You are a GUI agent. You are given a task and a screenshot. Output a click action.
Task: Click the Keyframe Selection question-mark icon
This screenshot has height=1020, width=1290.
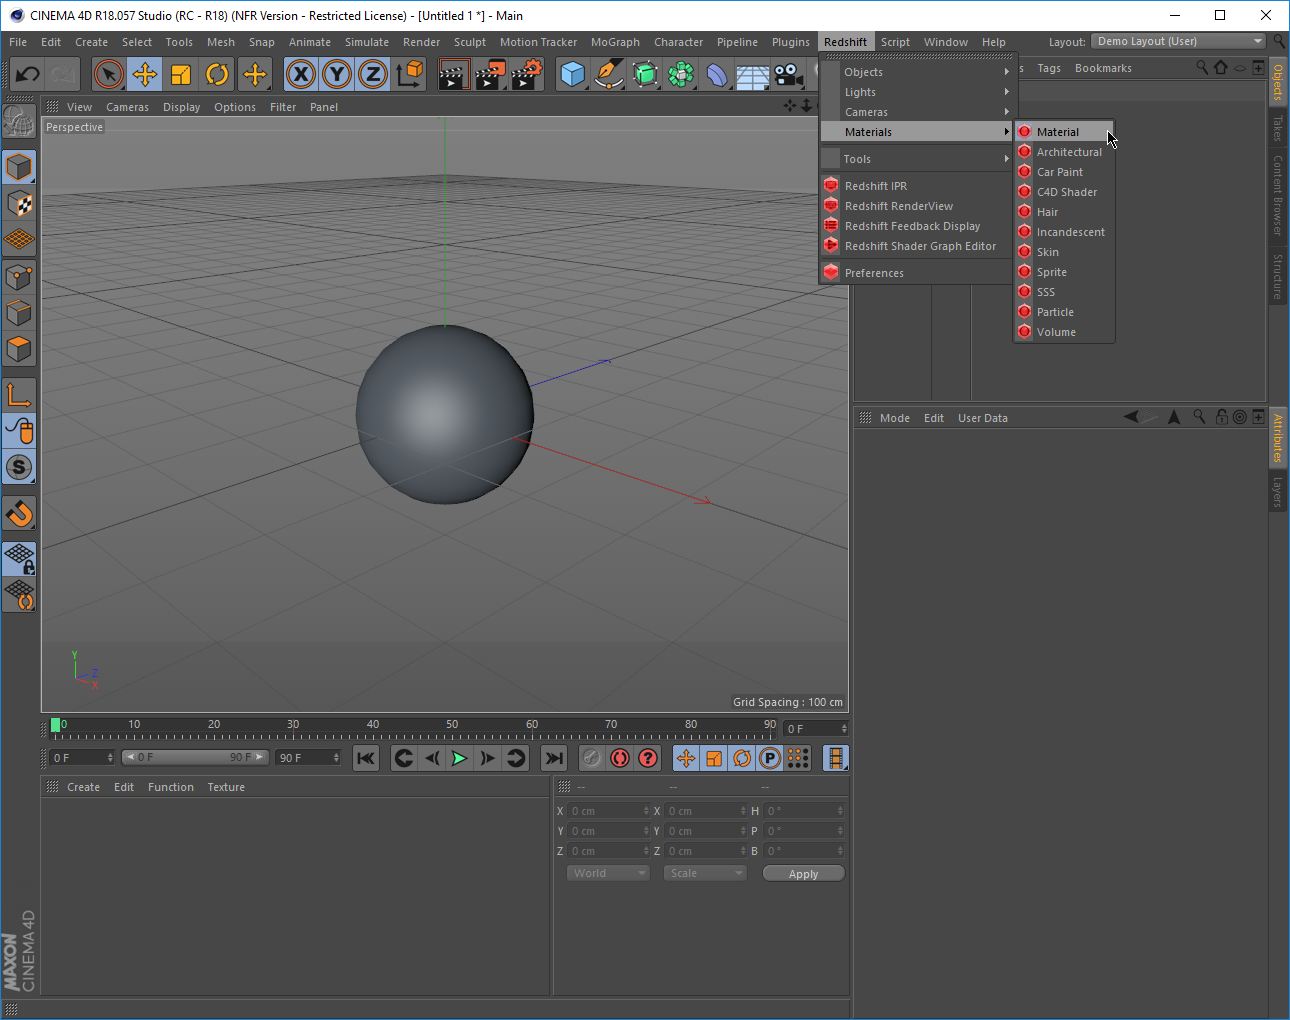coord(648,758)
